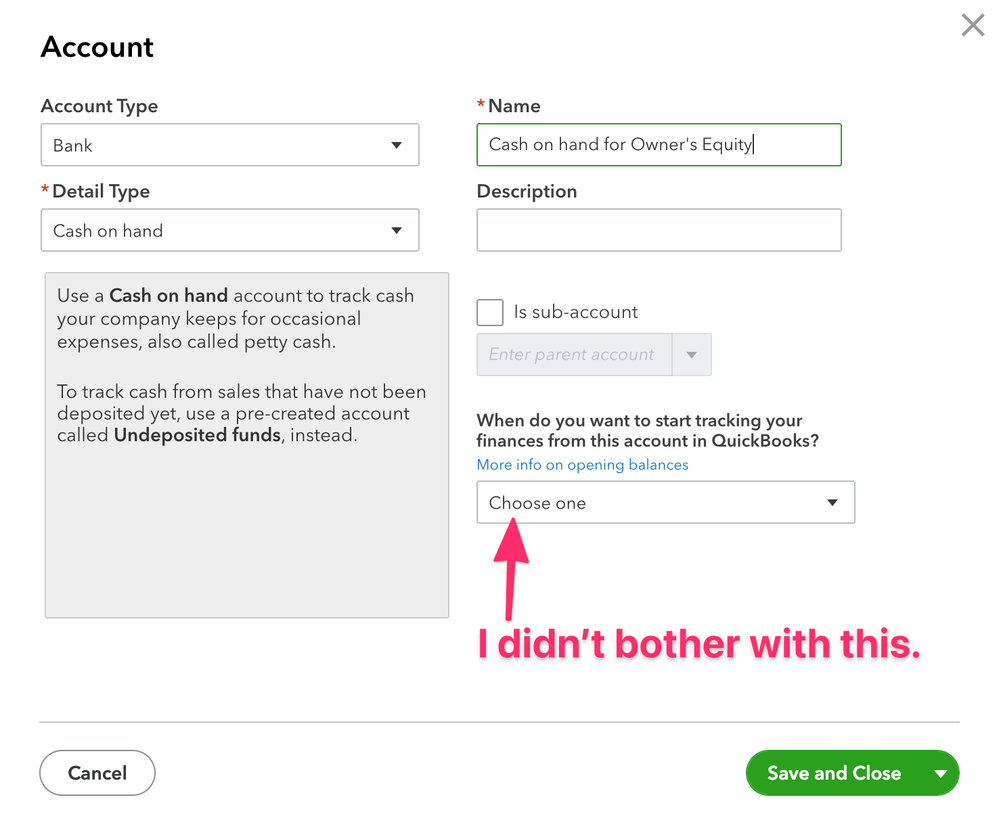
Task: Open the Account Type dropdown showing Bank
Action: tap(229, 145)
